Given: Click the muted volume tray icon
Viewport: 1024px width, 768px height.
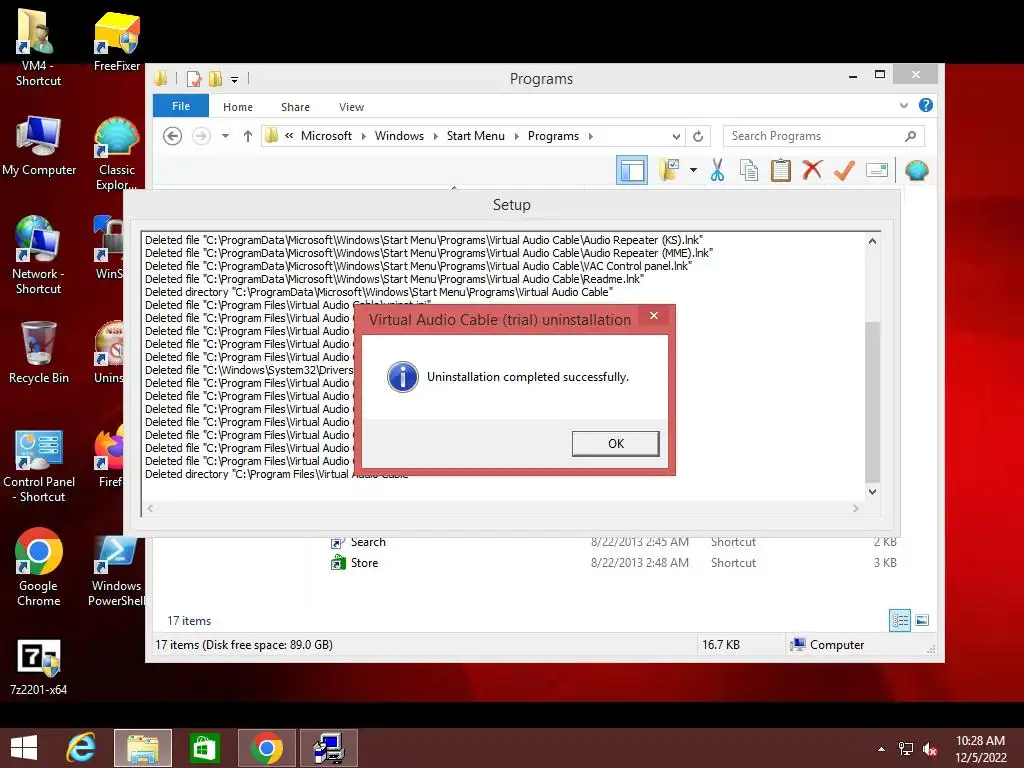Looking at the screenshot, I should pos(929,749).
